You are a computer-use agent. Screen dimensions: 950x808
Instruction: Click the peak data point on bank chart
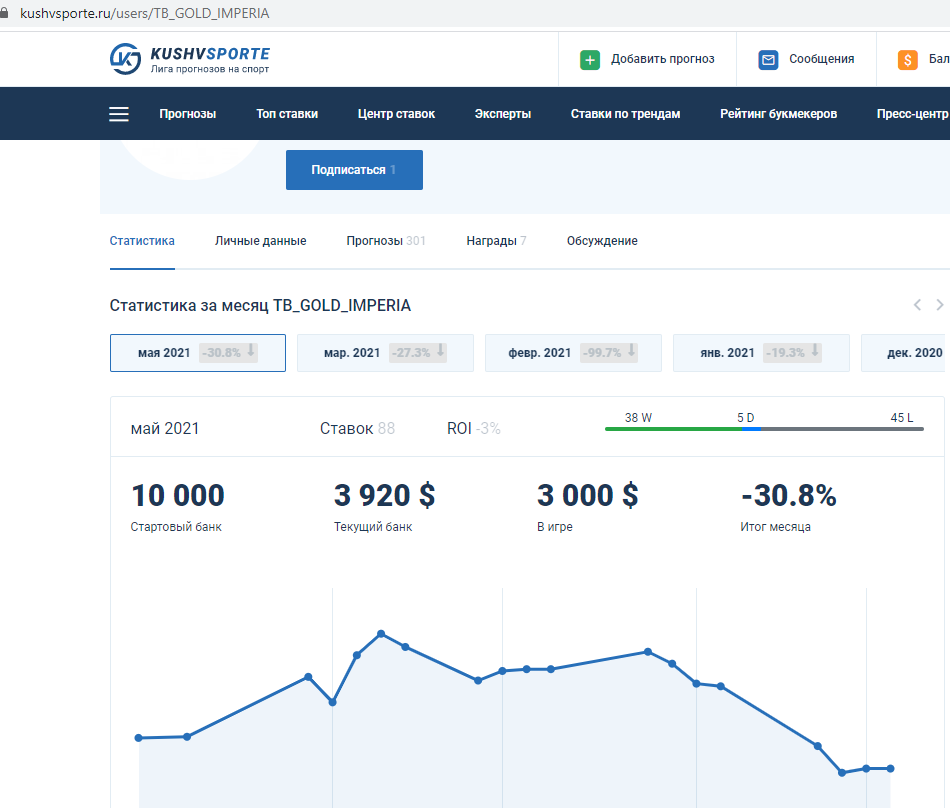(x=381, y=634)
